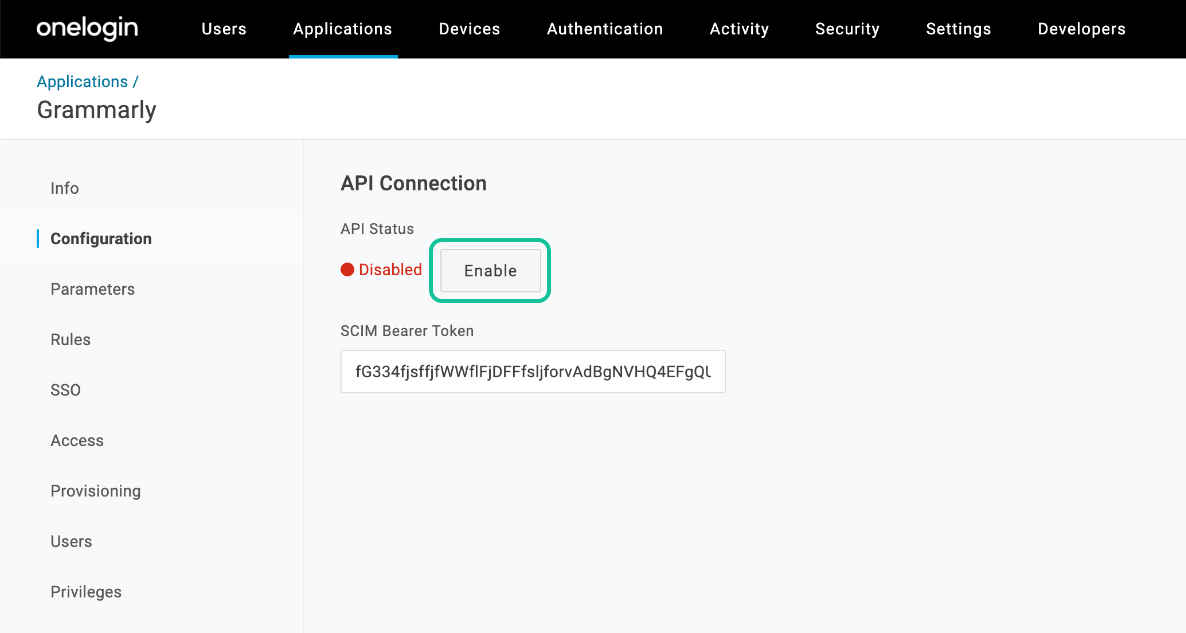Click the red Disabled status indicator
The image size is (1186, 633).
point(381,270)
